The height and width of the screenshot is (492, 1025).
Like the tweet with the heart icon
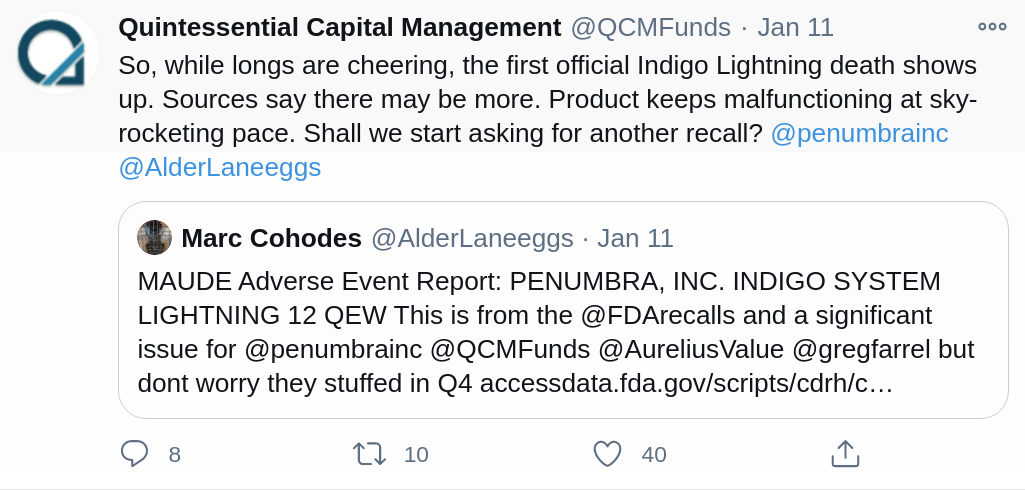pyautogui.click(x=607, y=454)
